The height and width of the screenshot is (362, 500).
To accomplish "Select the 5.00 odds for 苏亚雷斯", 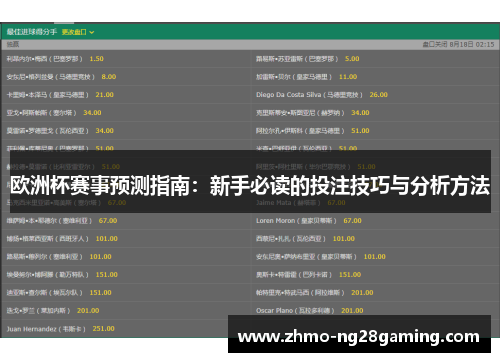I will [x=352, y=59].
